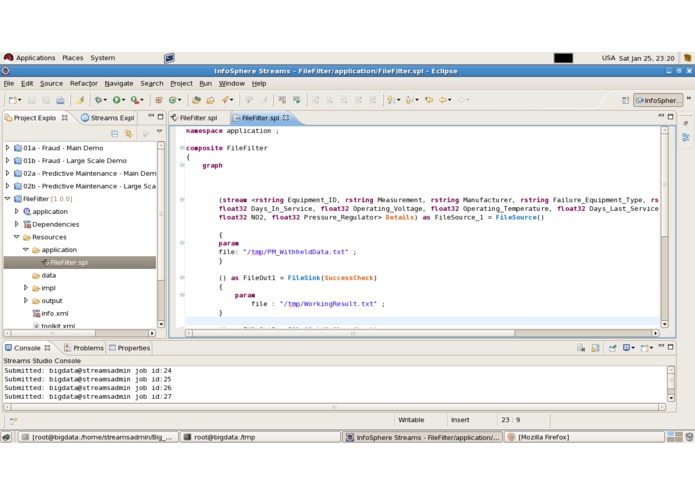Screen dimensions: 695x494
Task: Click the External Tools run icon
Action: coord(134,100)
